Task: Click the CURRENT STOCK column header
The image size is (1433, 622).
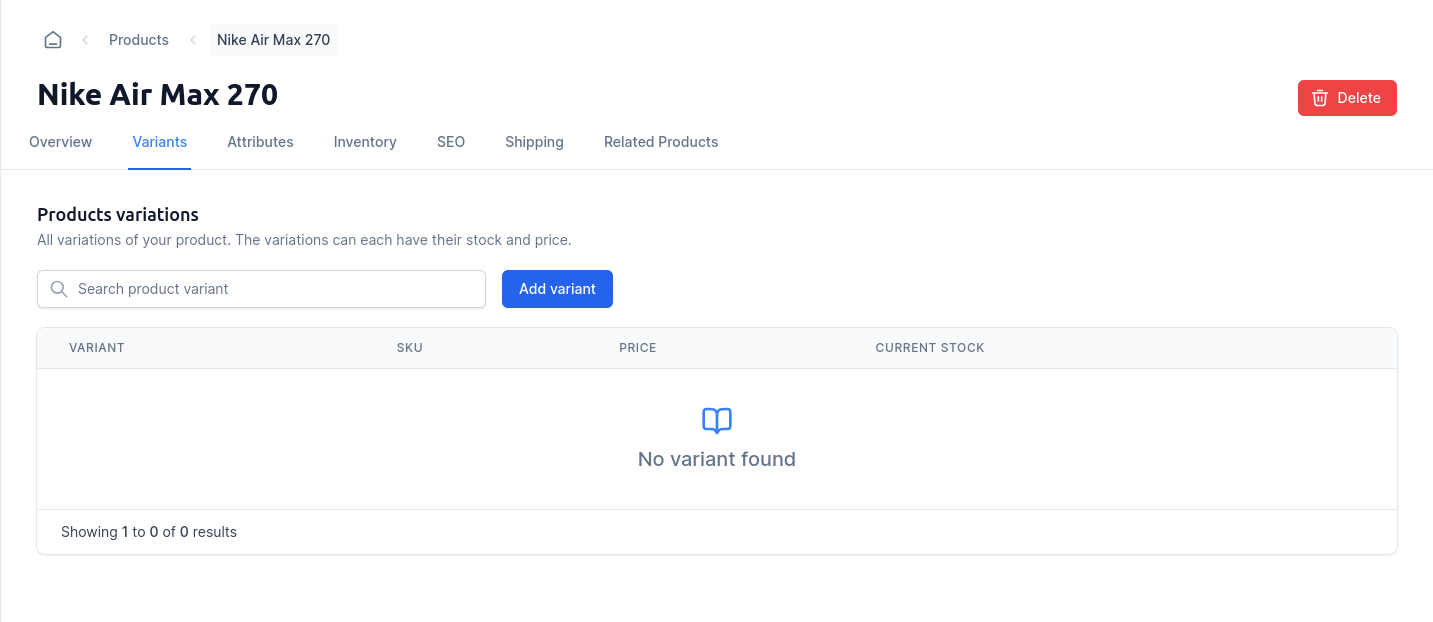Action: coord(930,348)
